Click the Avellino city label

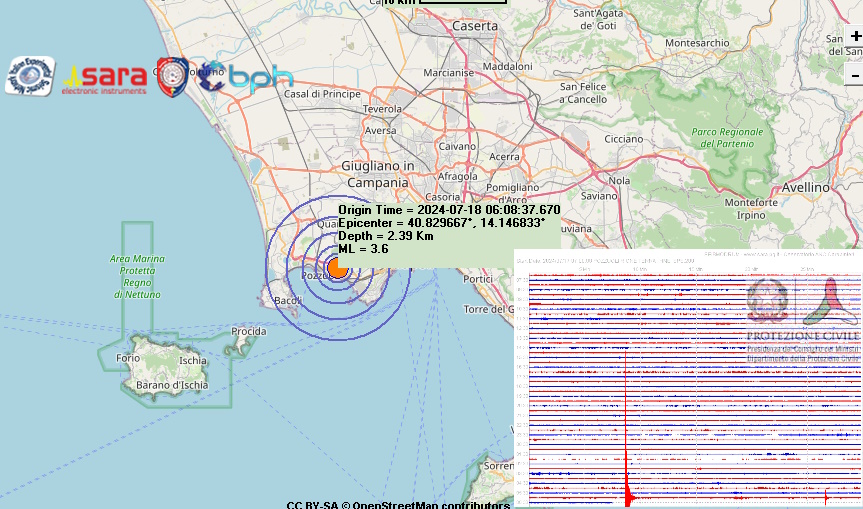[x=806, y=187]
